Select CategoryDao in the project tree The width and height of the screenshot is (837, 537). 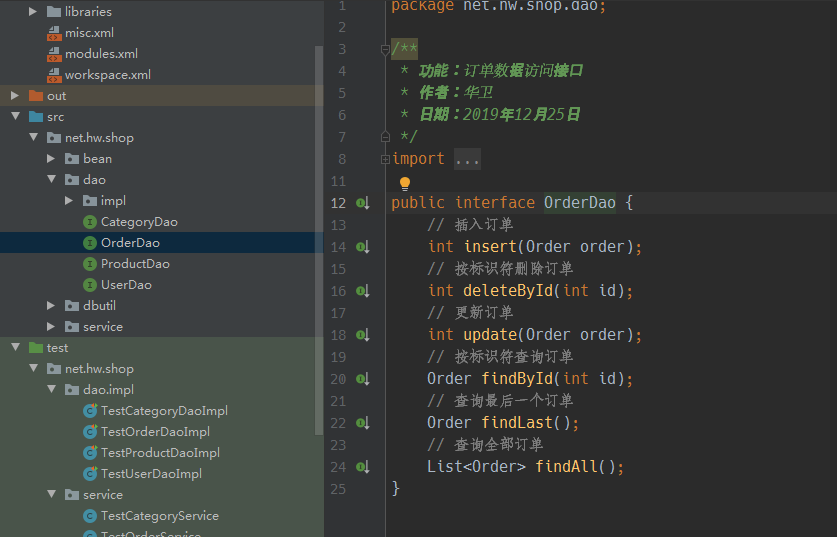tap(139, 222)
